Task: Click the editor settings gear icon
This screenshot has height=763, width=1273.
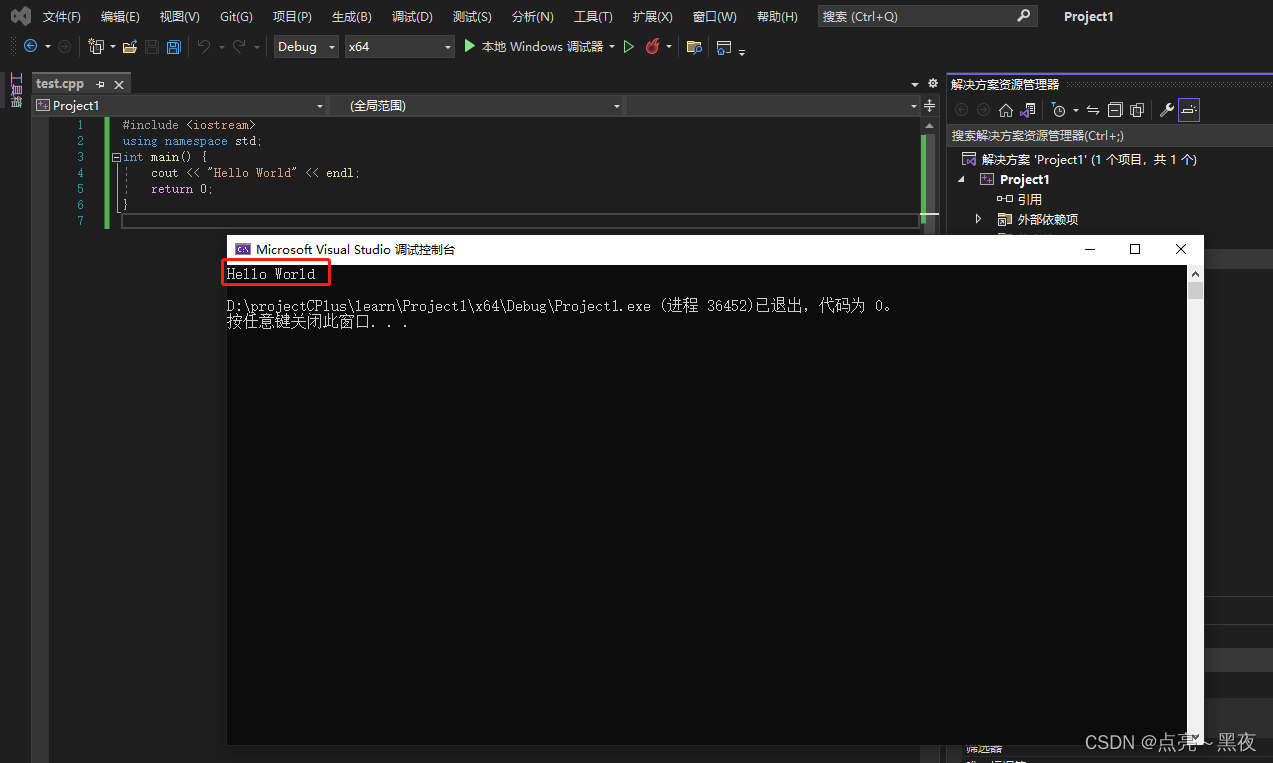Action: click(933, 84)
